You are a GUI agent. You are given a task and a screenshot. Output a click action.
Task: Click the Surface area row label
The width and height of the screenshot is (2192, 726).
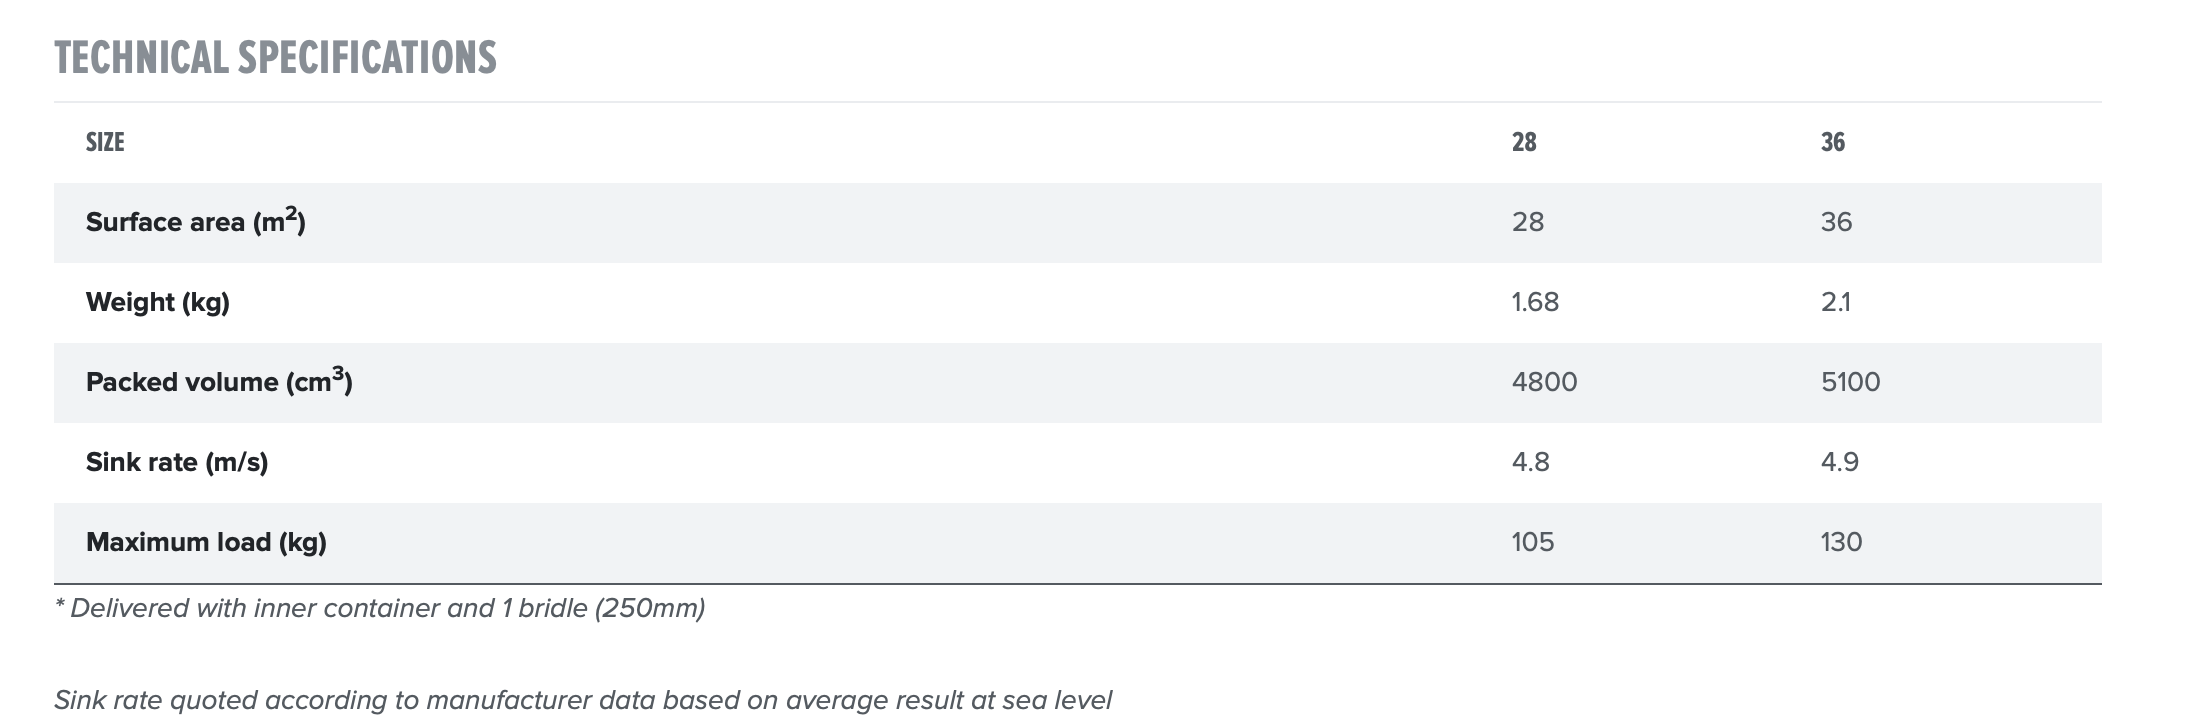pos(195,222)
